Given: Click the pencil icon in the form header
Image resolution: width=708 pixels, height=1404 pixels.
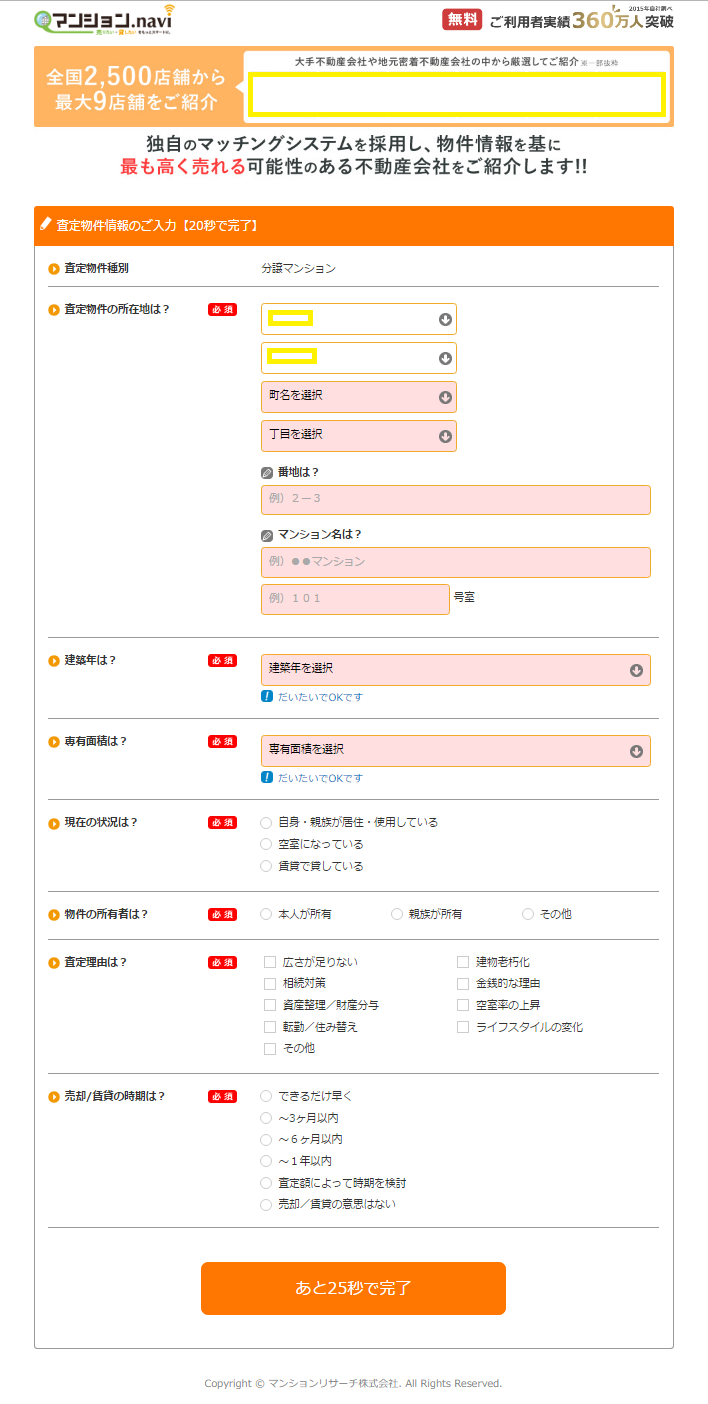Looking at the screenshot, I should [46, 225].
